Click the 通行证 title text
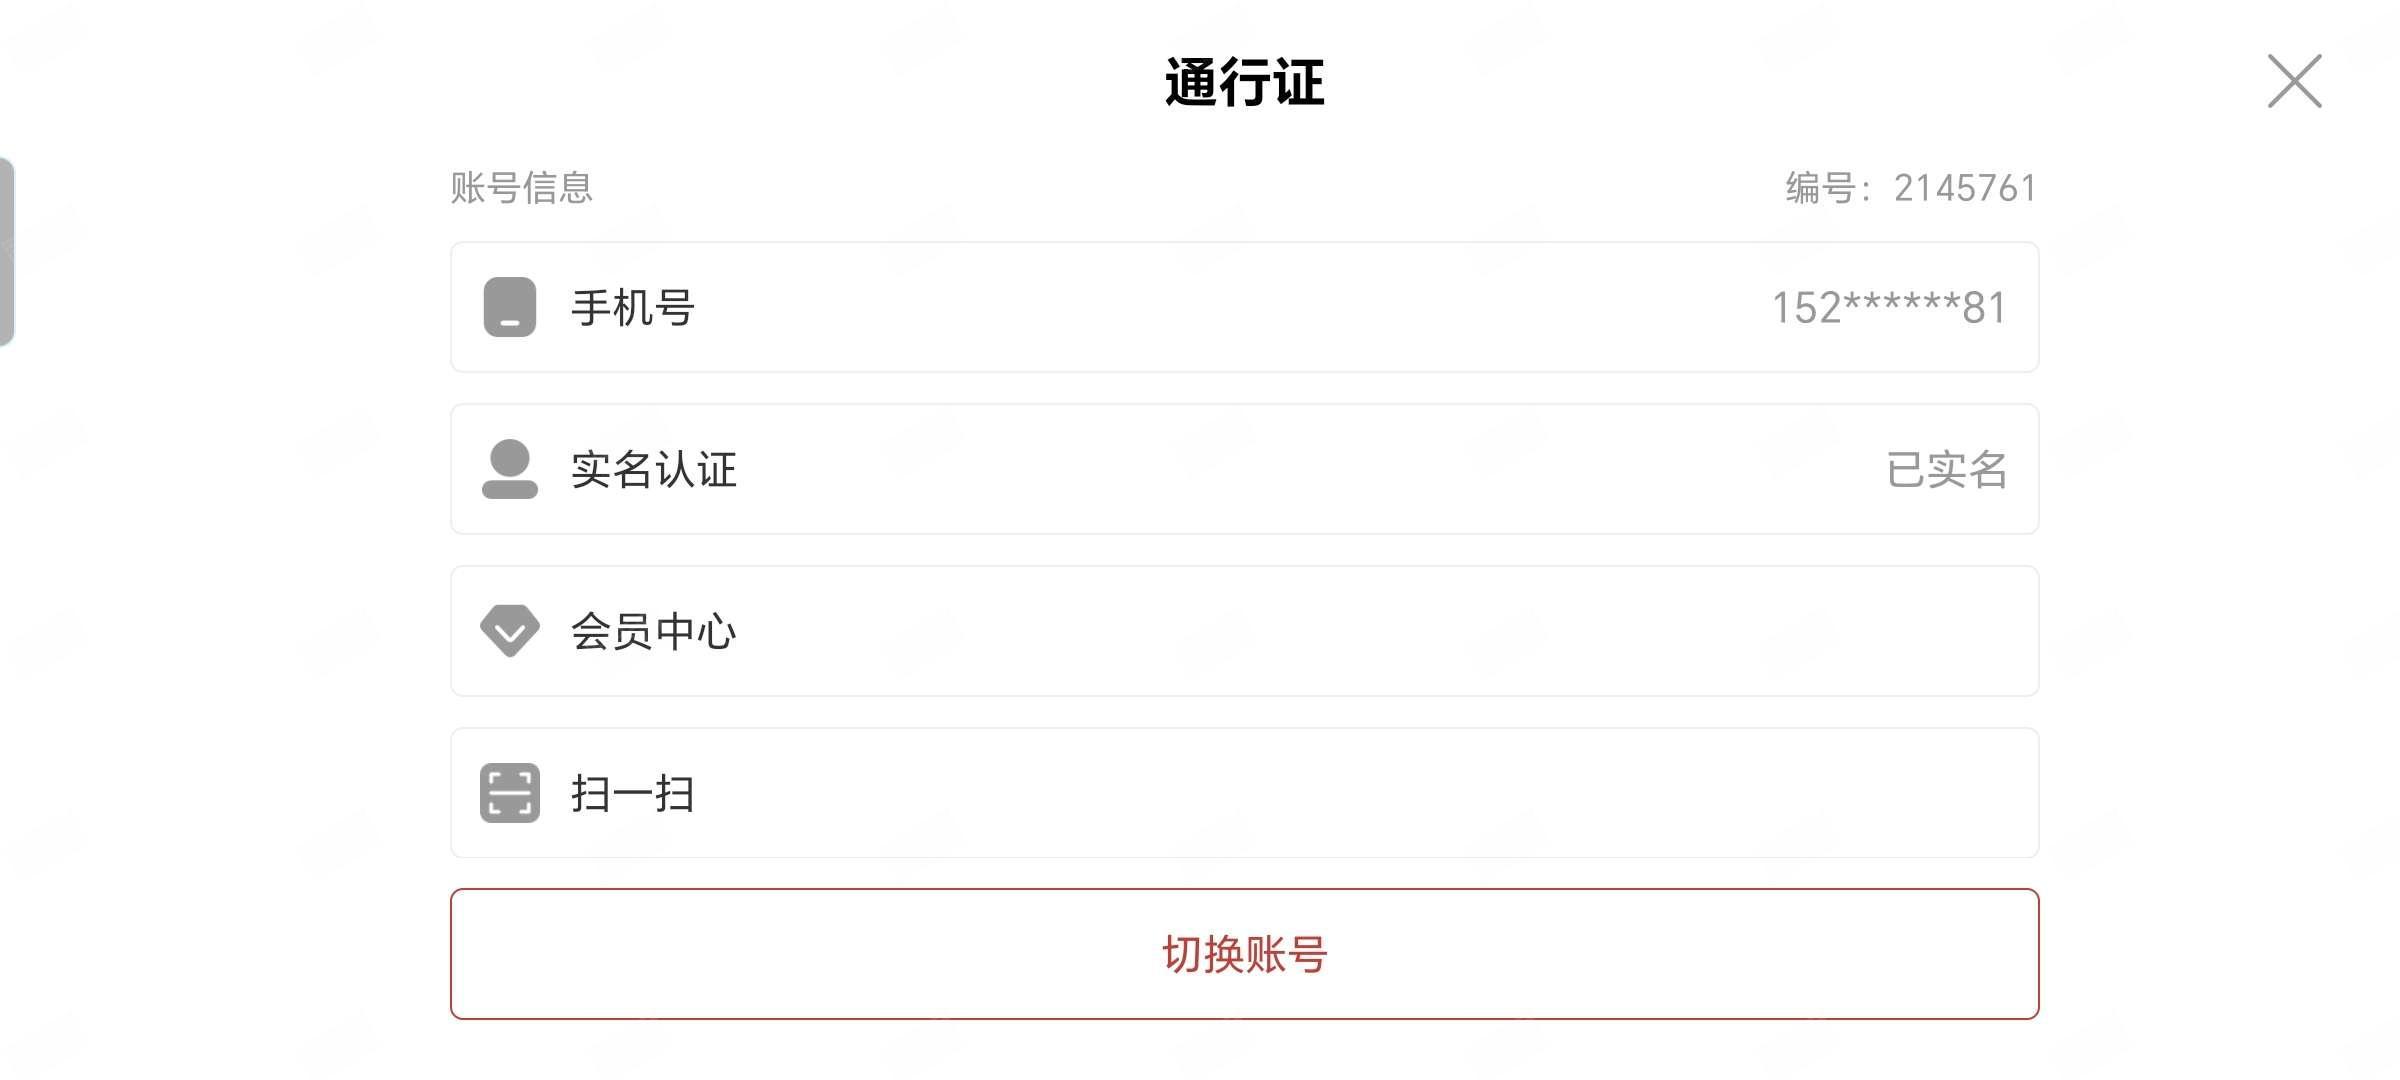2400x1080 pixels. (x=1245, y=82)
